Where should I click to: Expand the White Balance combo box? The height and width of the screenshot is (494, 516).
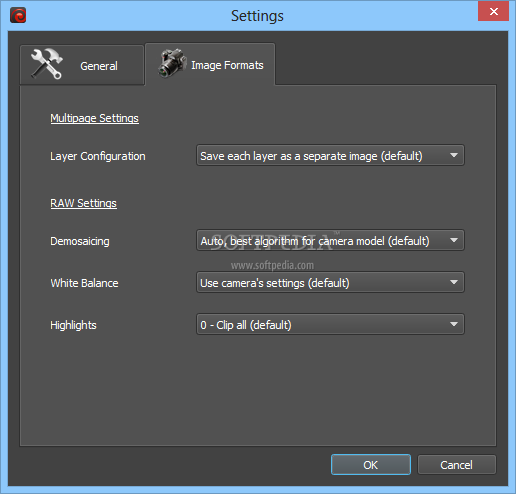click(330, 283)
